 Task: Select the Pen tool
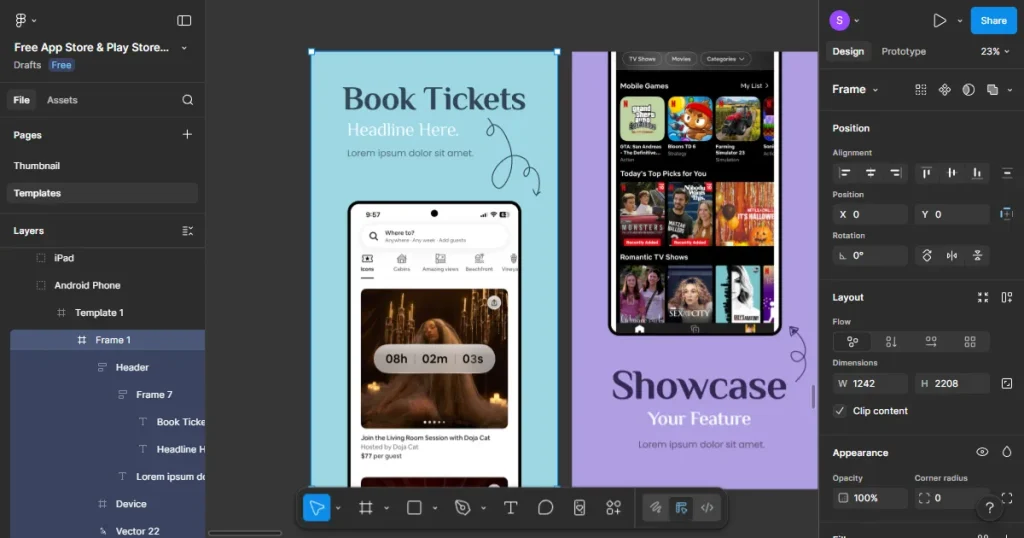(x=462, y=508)
